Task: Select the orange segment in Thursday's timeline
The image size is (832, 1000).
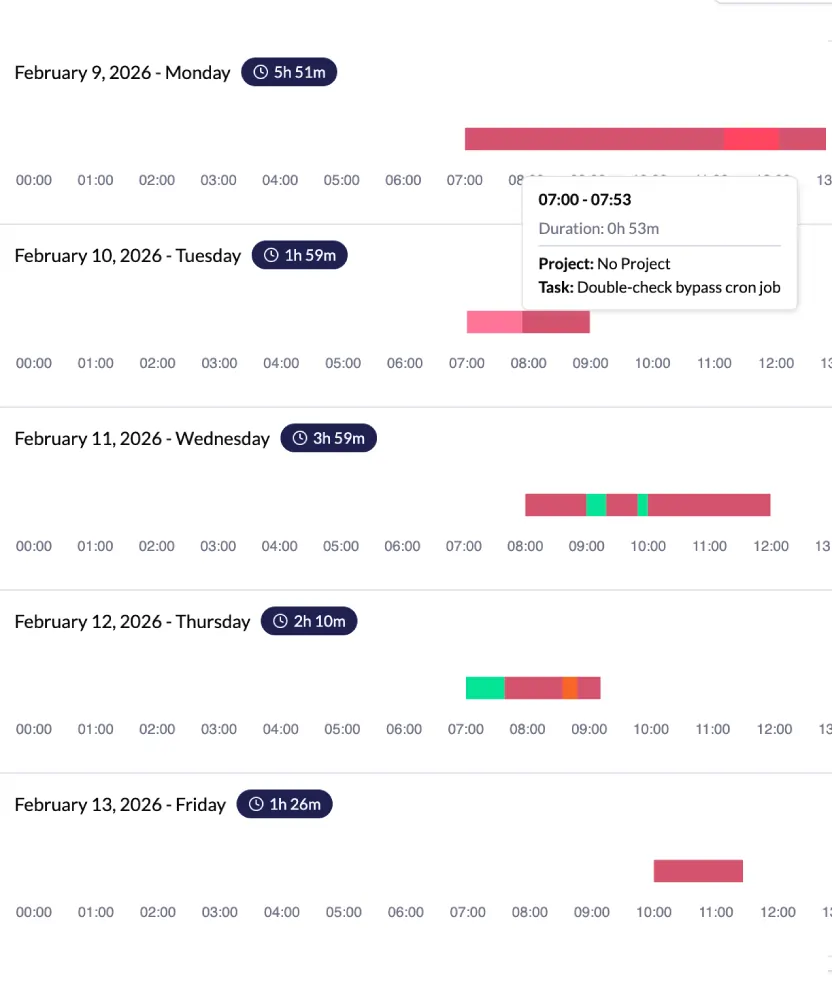Action: point(570,687)
